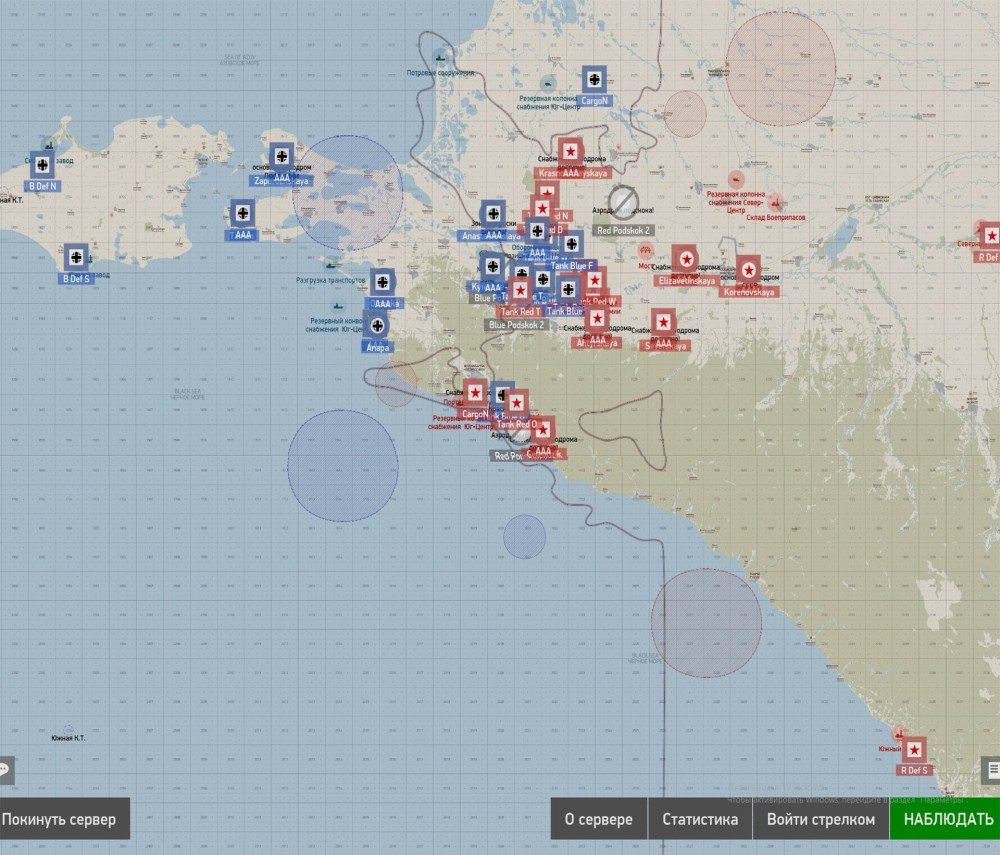The height and width of the screenshot is (855, 1000).
Task: Select the R Def red star icon at right edge
Action: [x=991, y=236]
